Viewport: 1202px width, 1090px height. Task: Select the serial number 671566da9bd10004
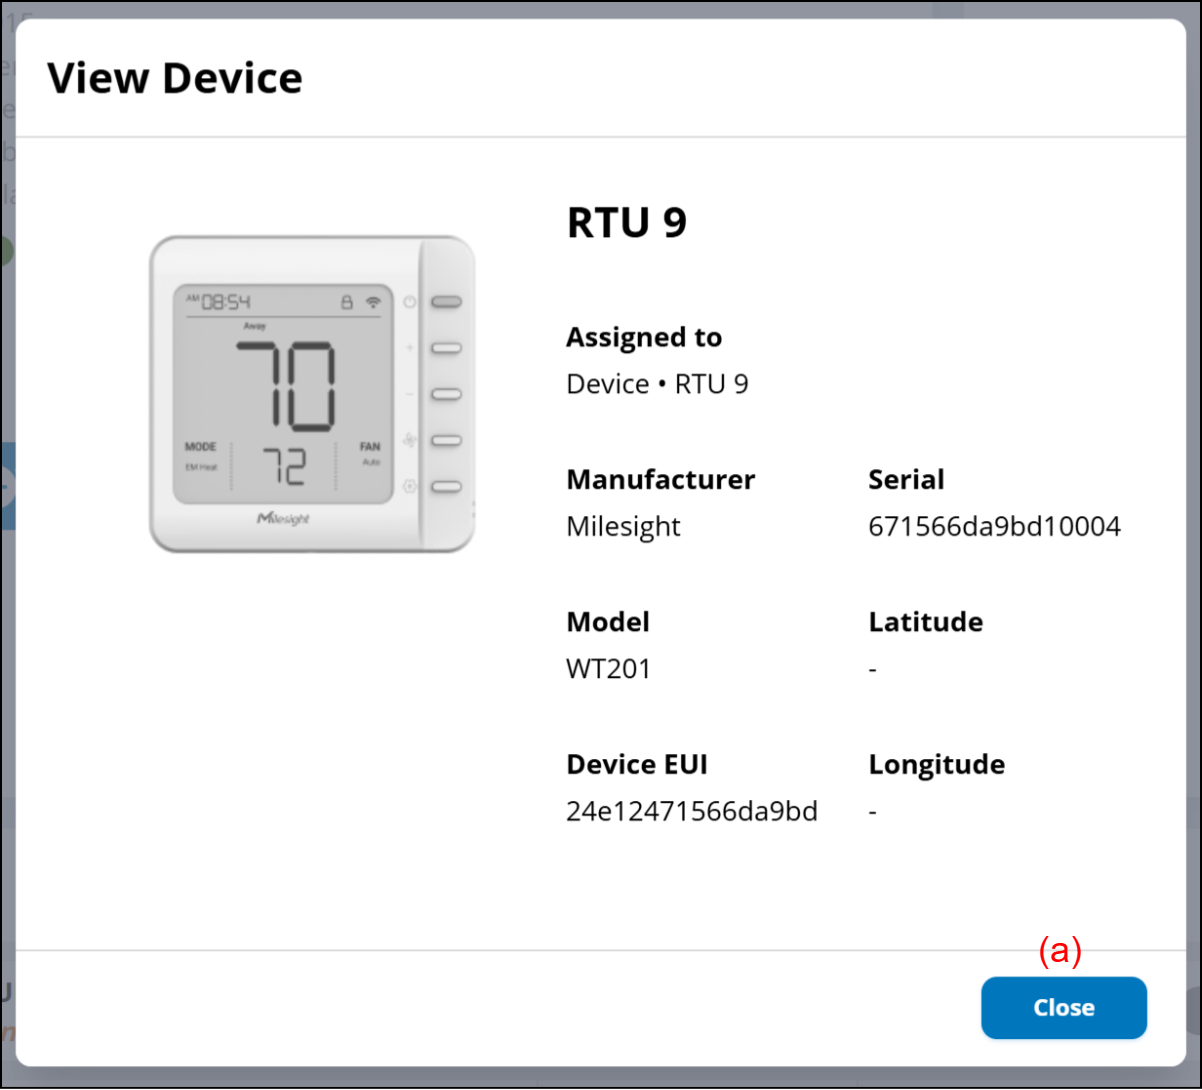click(x=994, y=526)
